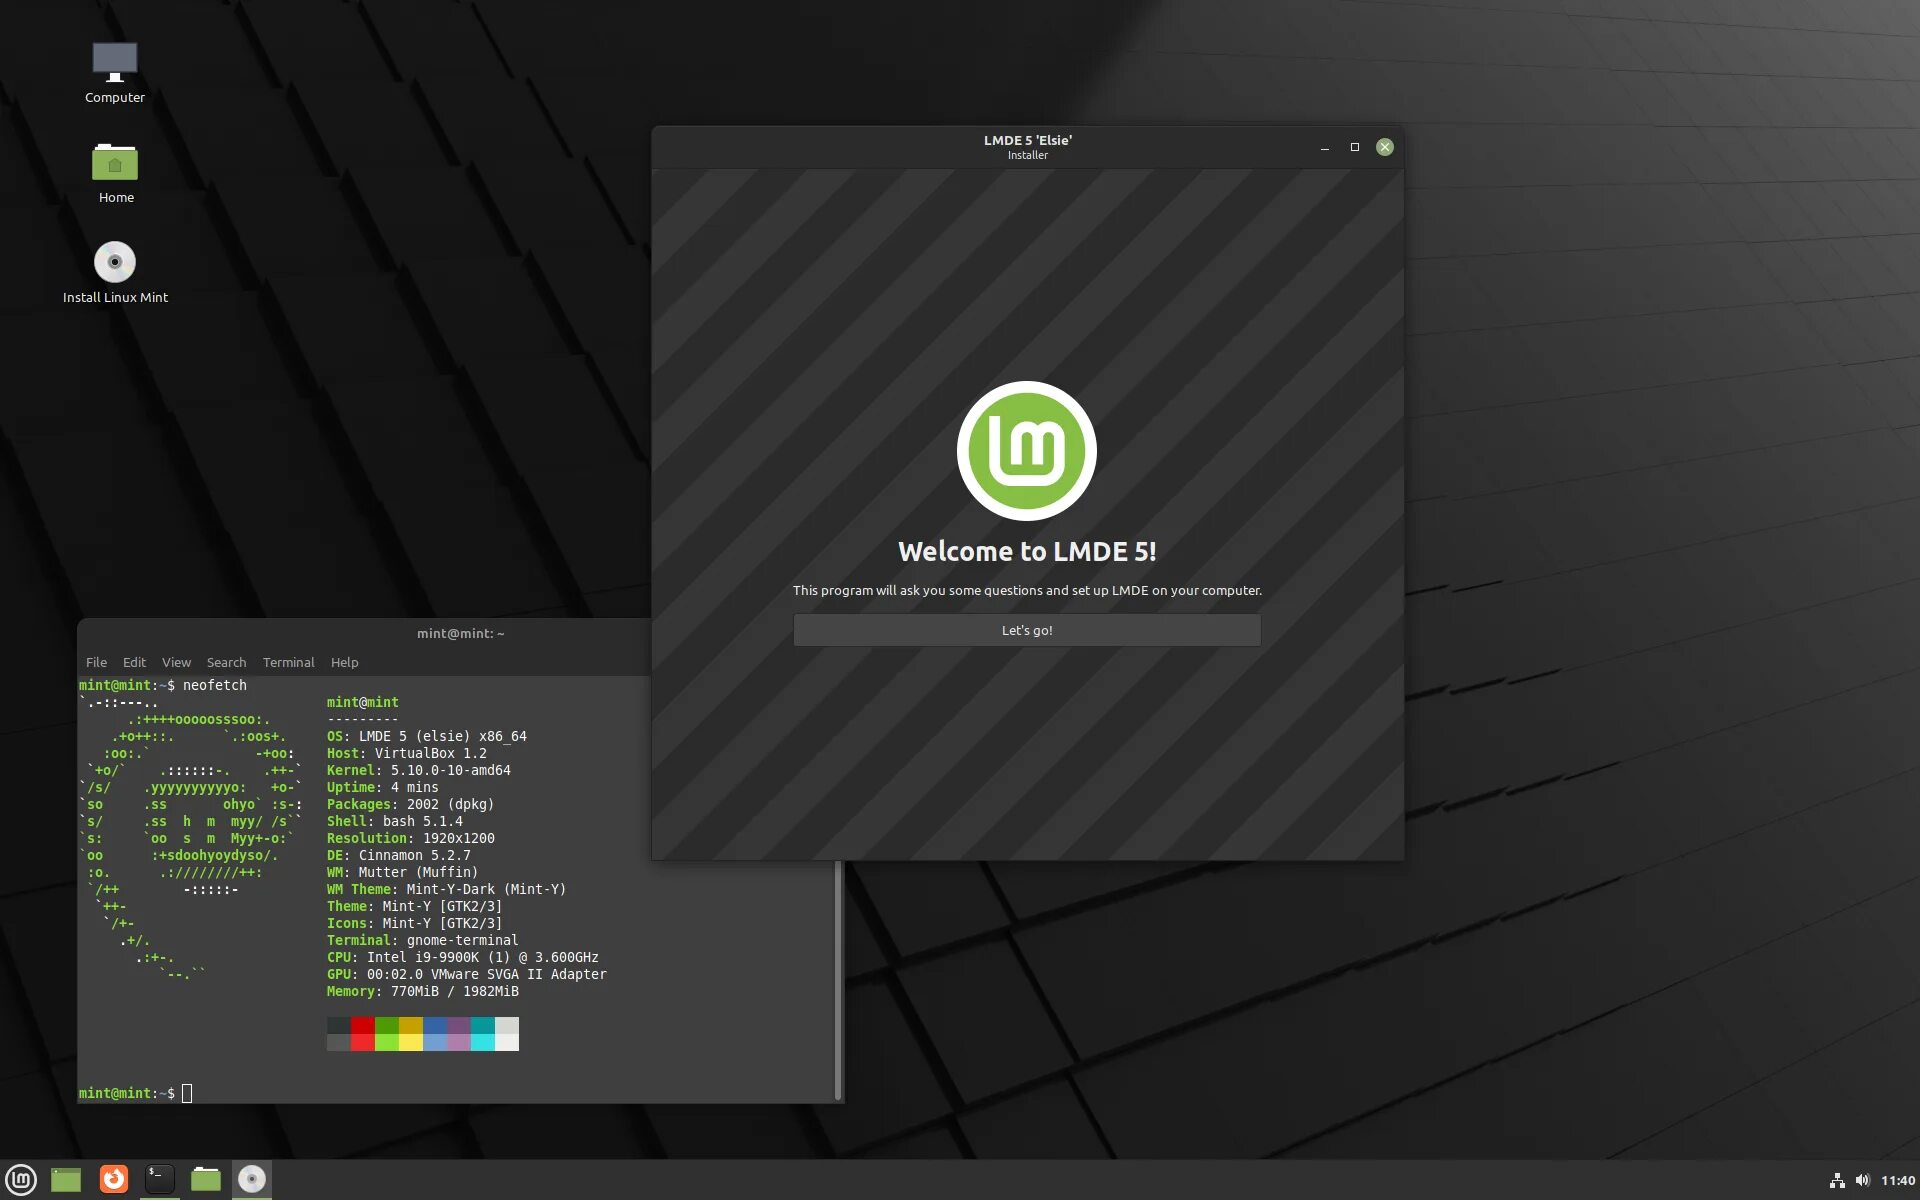The image size is (1920, 1200).
Task: Click the terminal vertical scrollbar
Action: point(838,980)
